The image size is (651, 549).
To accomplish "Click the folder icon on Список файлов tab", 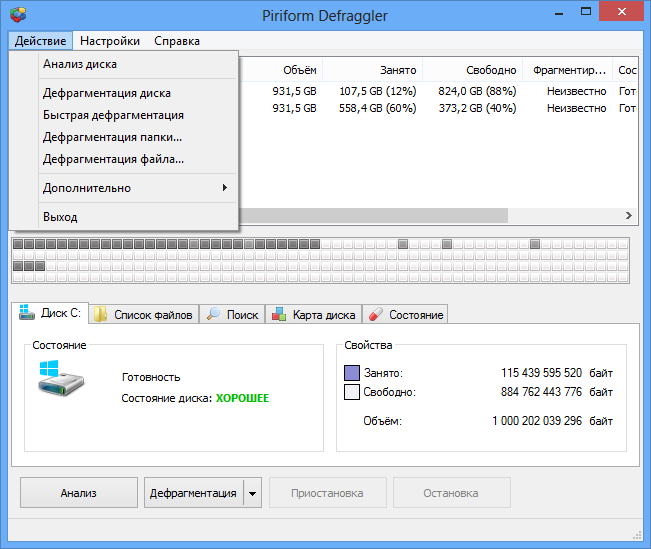I will 100,315.
